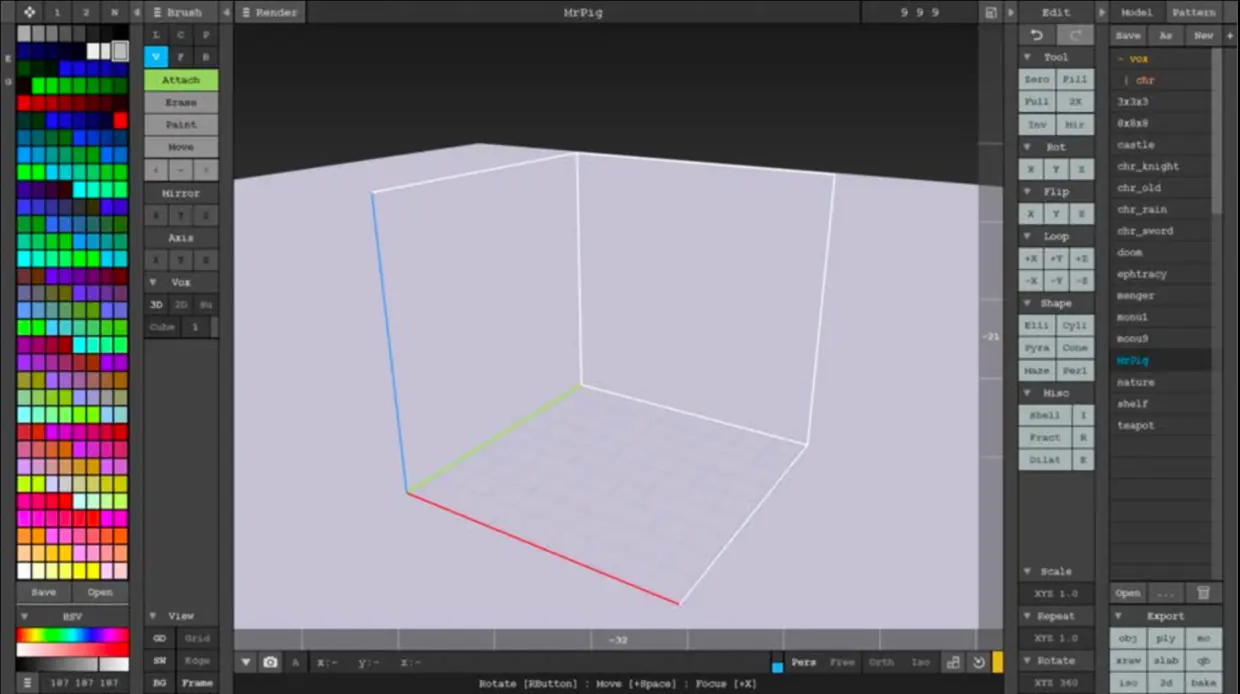The width and height of the screenshot is (1240, 694).
Task: Export model as obj
Action: pyautogui.click(x=1128, y=638)
